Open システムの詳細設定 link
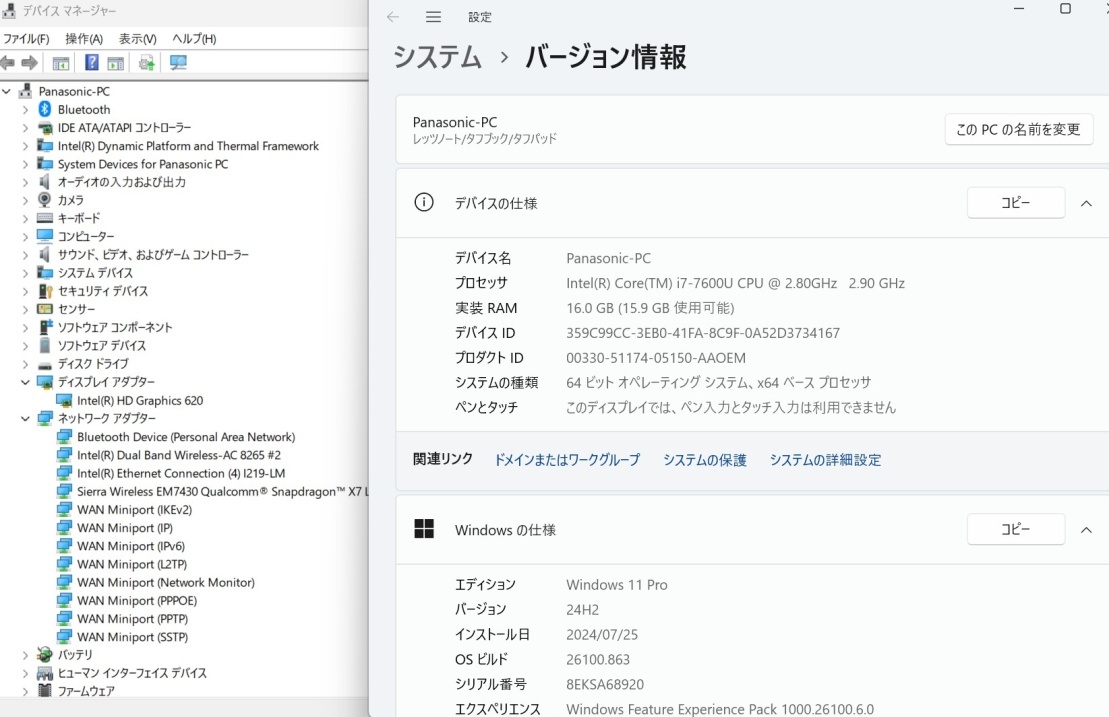Screen dimensions: 1109x717 pyautogui.click(x=825, y=460)
